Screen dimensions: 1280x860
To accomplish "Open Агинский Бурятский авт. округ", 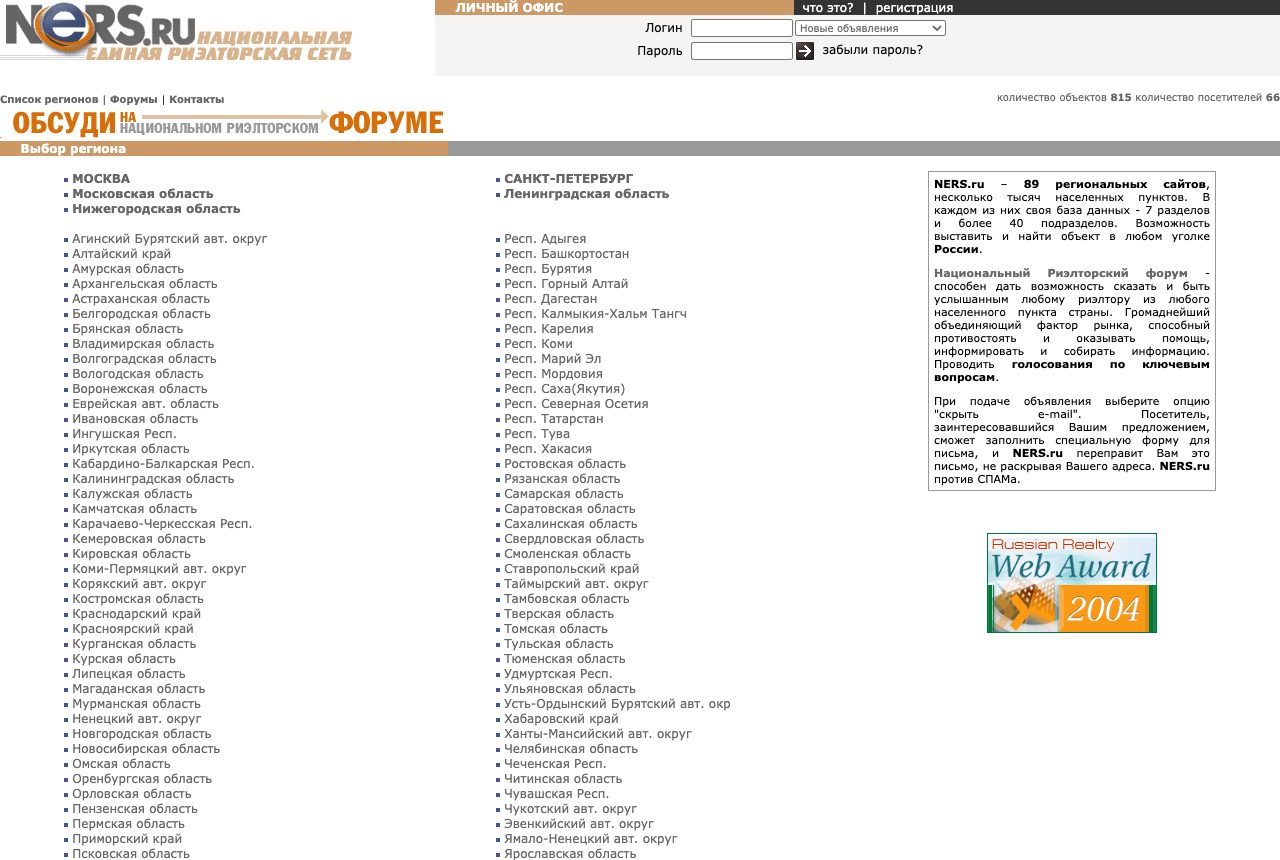I will [x=170, y=239].
